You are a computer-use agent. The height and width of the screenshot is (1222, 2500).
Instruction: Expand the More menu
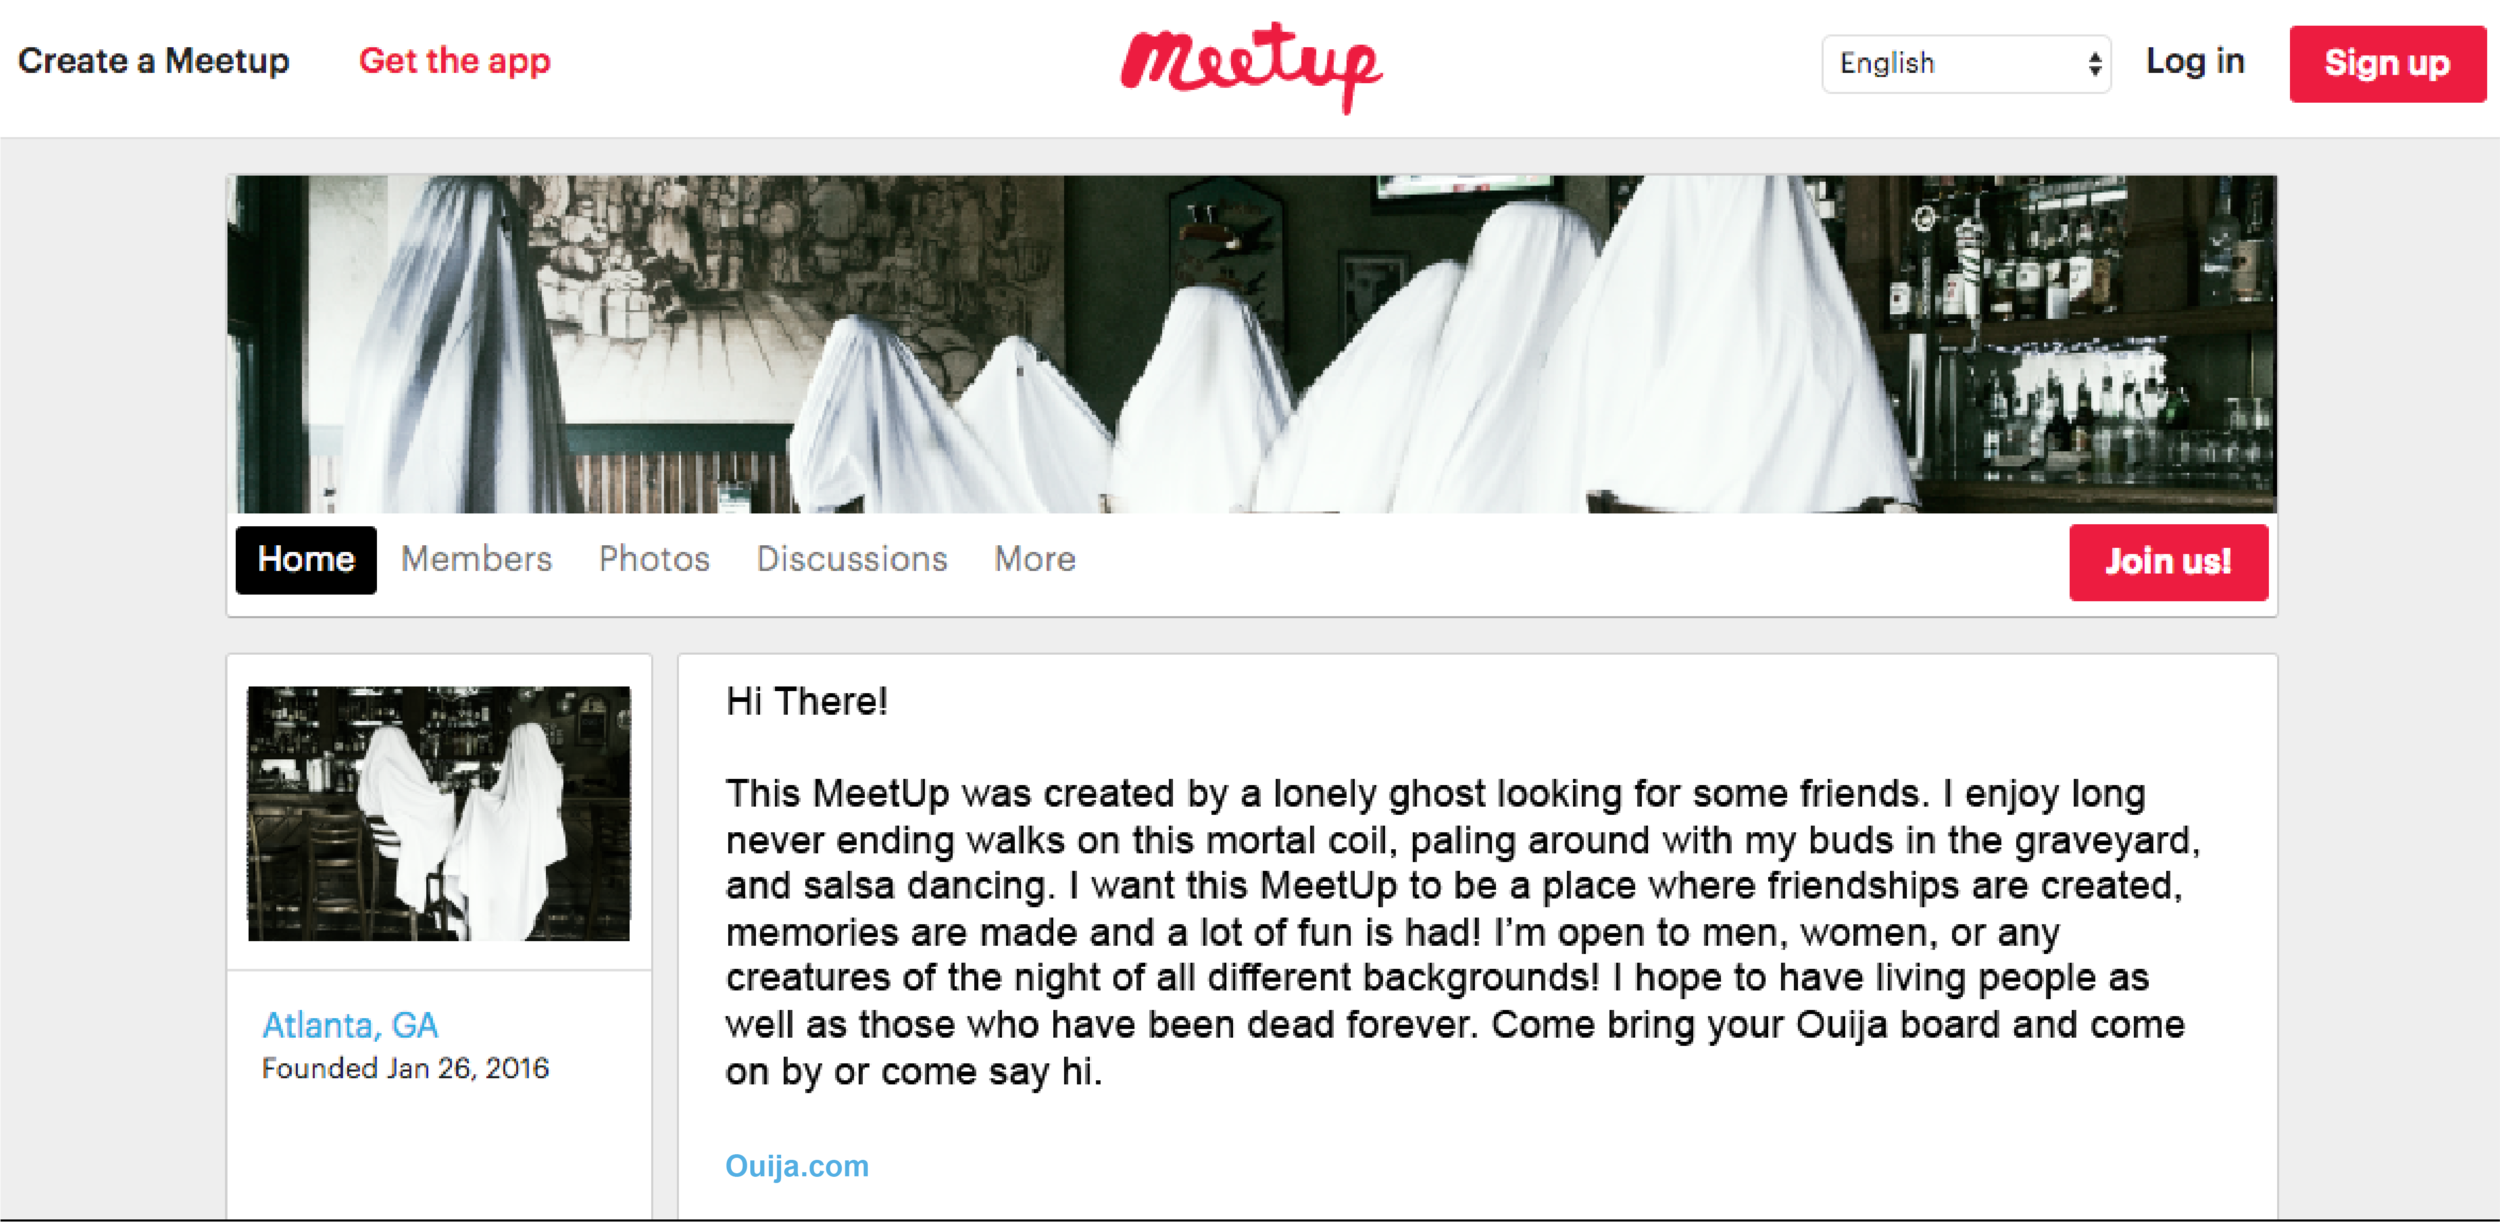pyautogui.click(x=1035, y=559)
